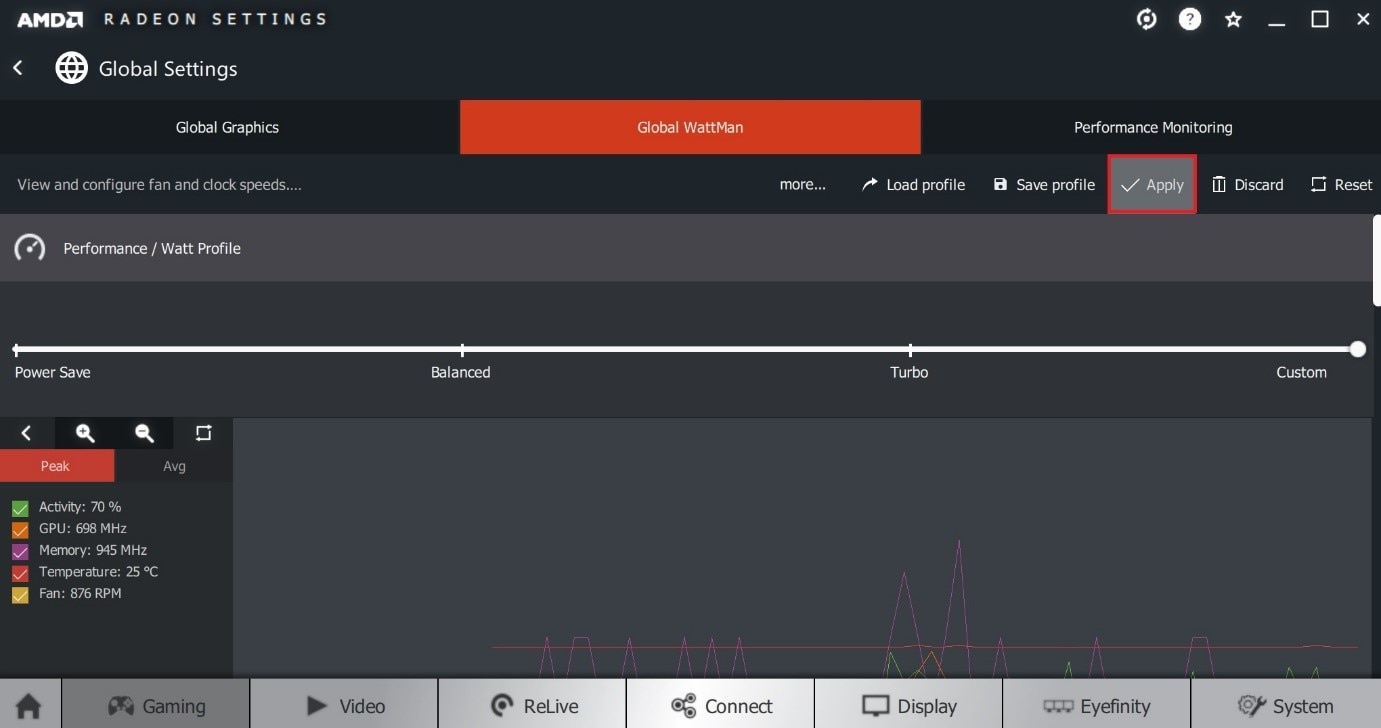The height and width of the screenshot is (728, 1381).
Task: Reset graph view with the square icon
Action: coord(204,432)
